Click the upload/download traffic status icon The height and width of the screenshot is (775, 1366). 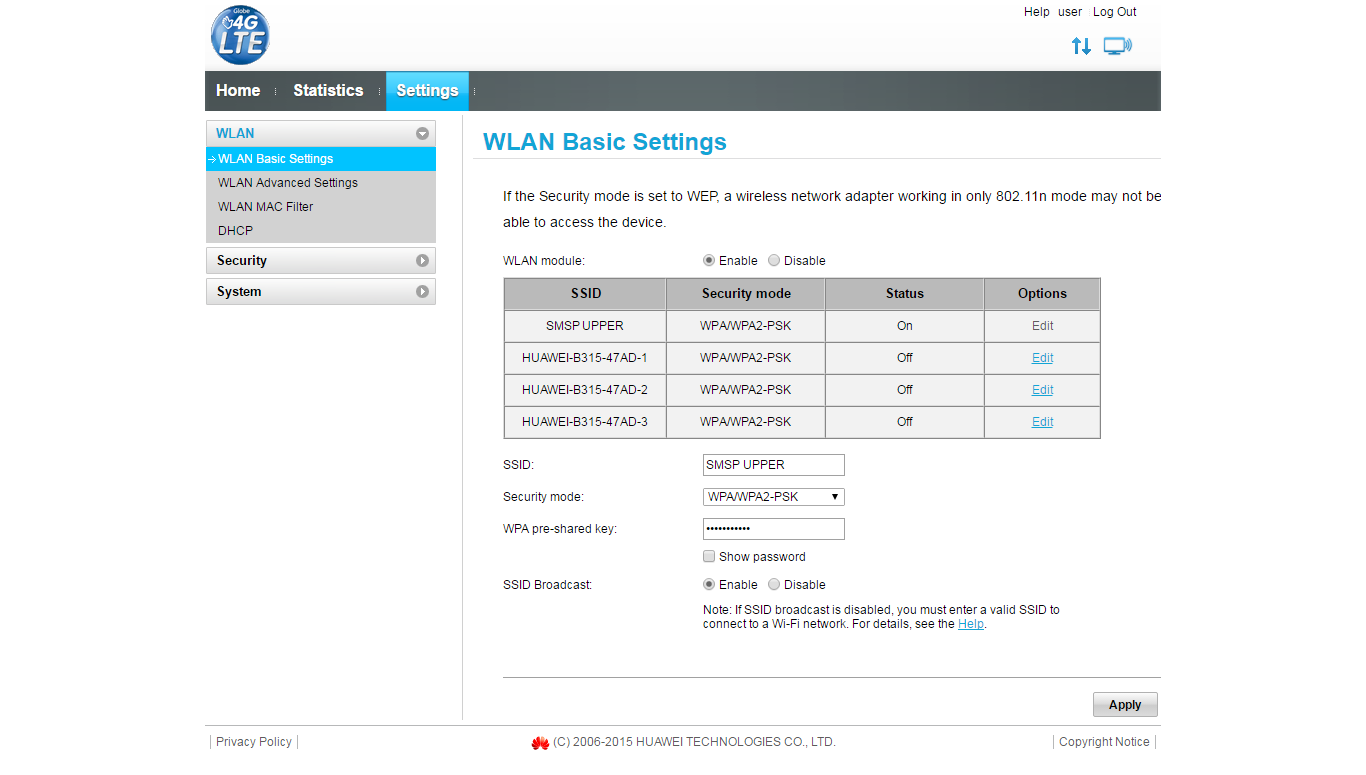1081,45
